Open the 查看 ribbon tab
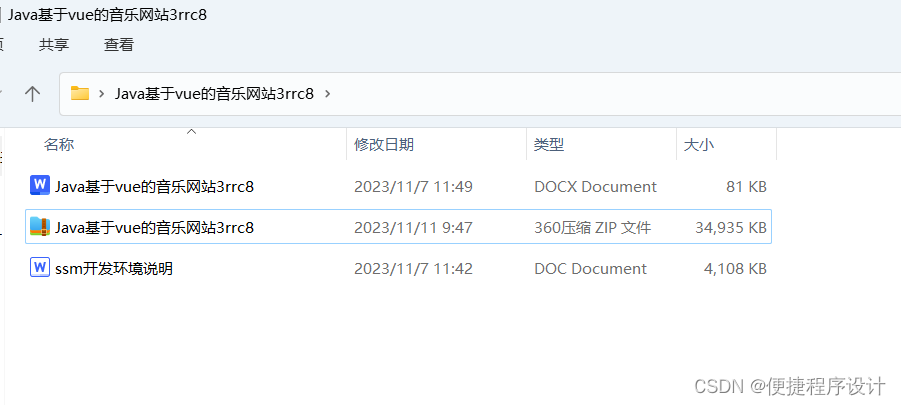Viewport: 901px width, 405px height. [x=119, y=45]
